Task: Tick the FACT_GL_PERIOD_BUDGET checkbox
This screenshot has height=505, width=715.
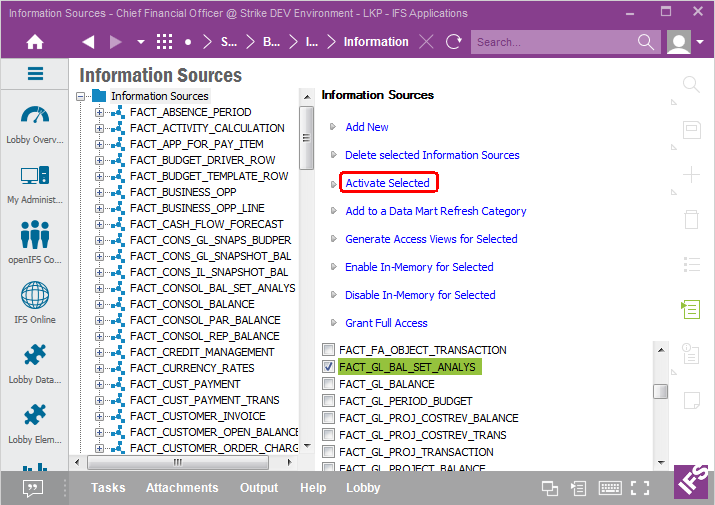Action: [x=328, y=401]
